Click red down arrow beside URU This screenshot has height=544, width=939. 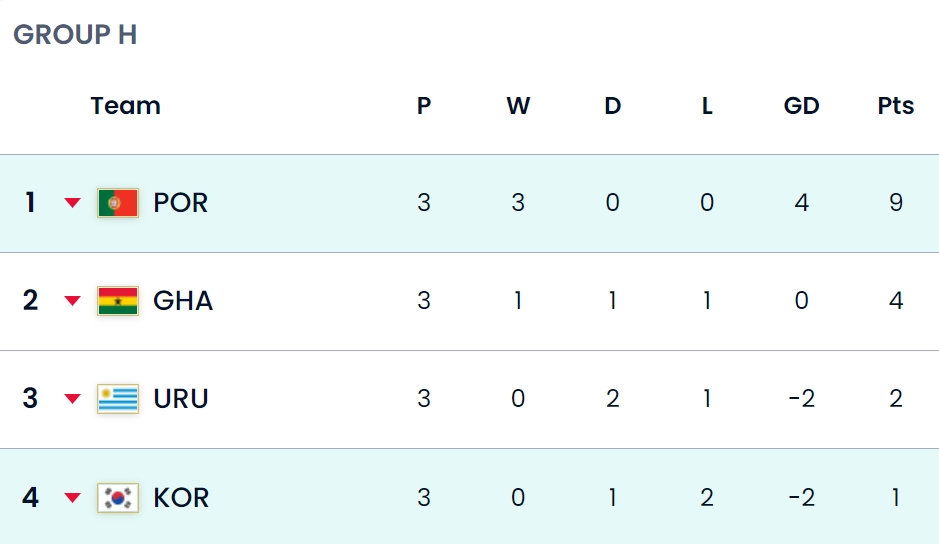(72, 398)
